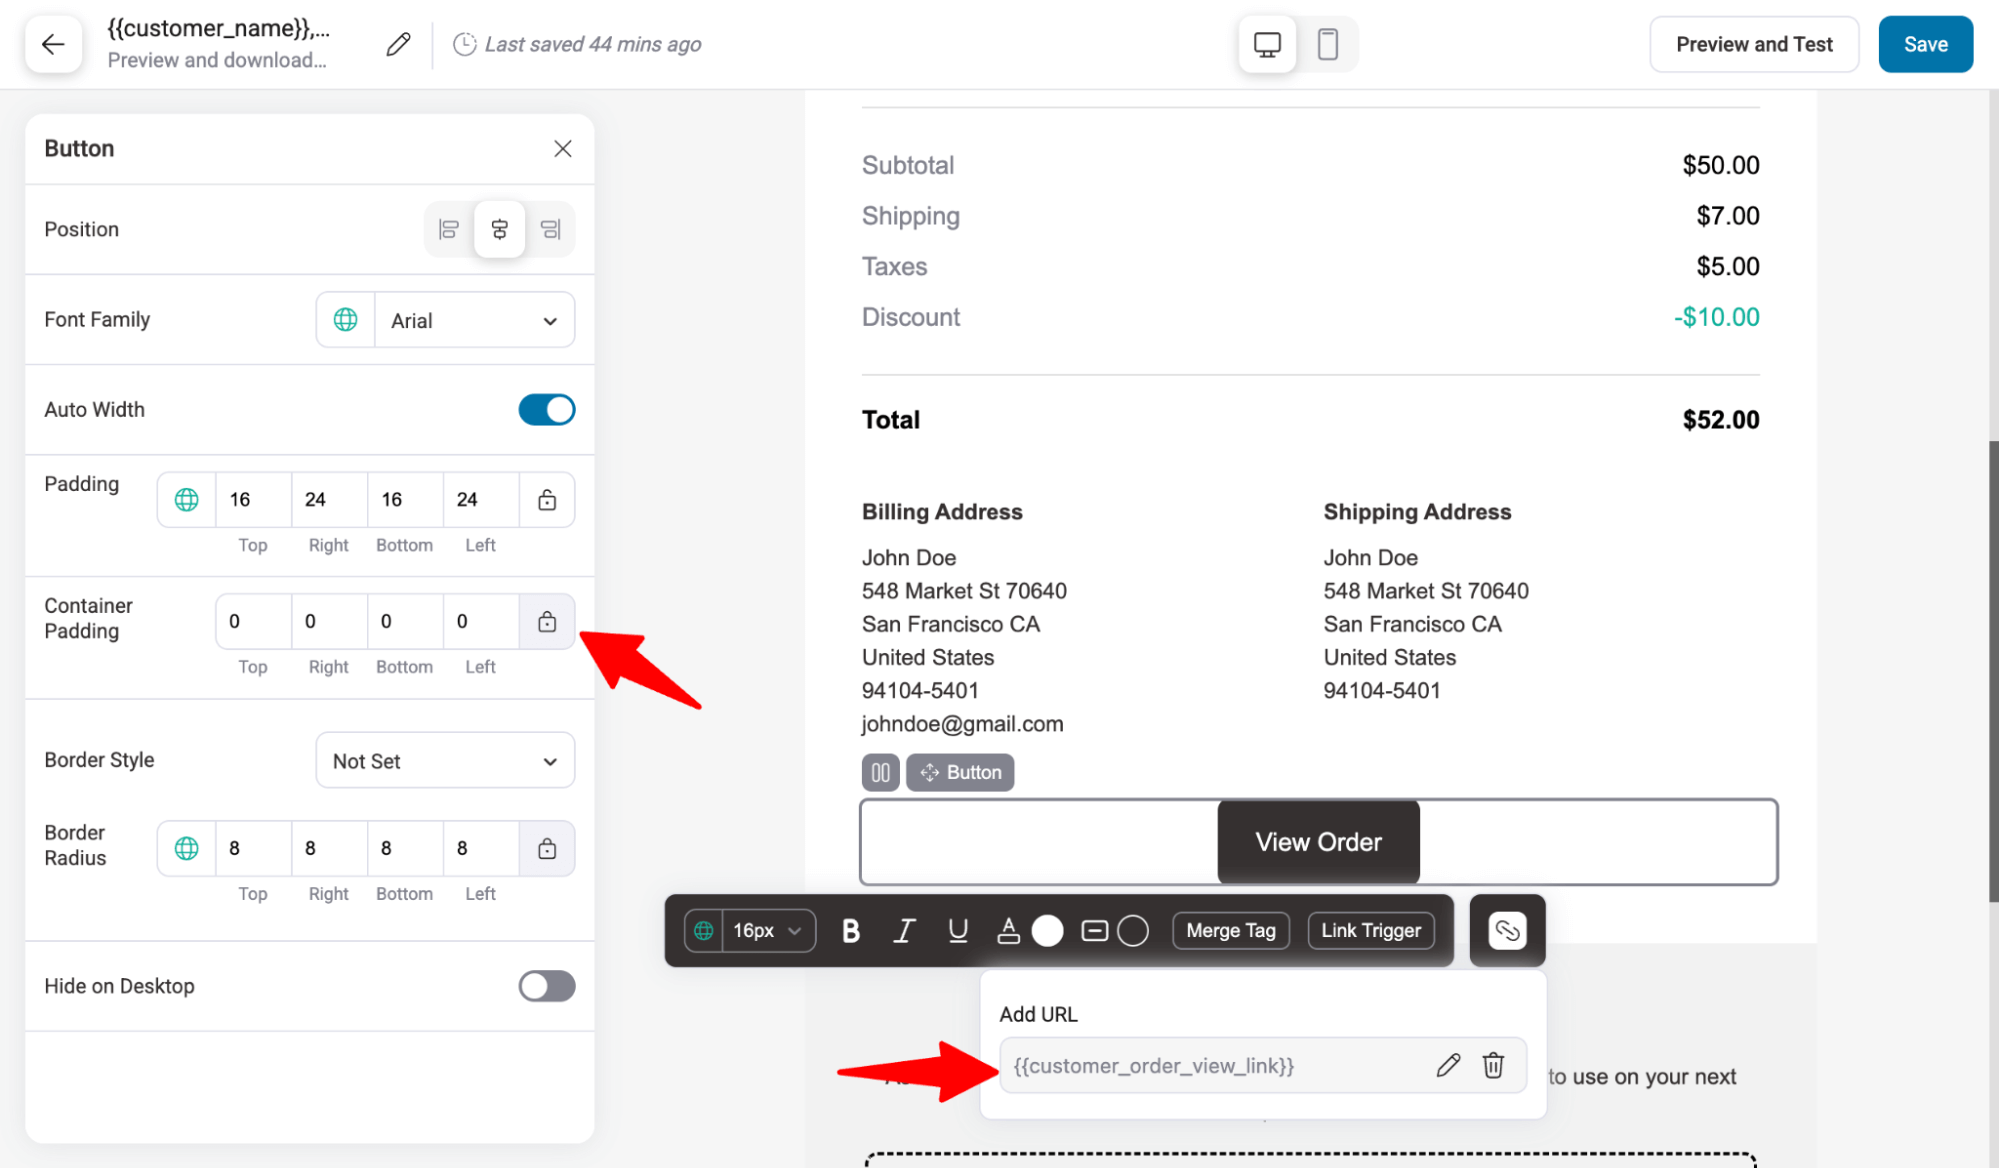Toggle the Auto Width switch
1999x1169 pixels.
click(547, 409)
